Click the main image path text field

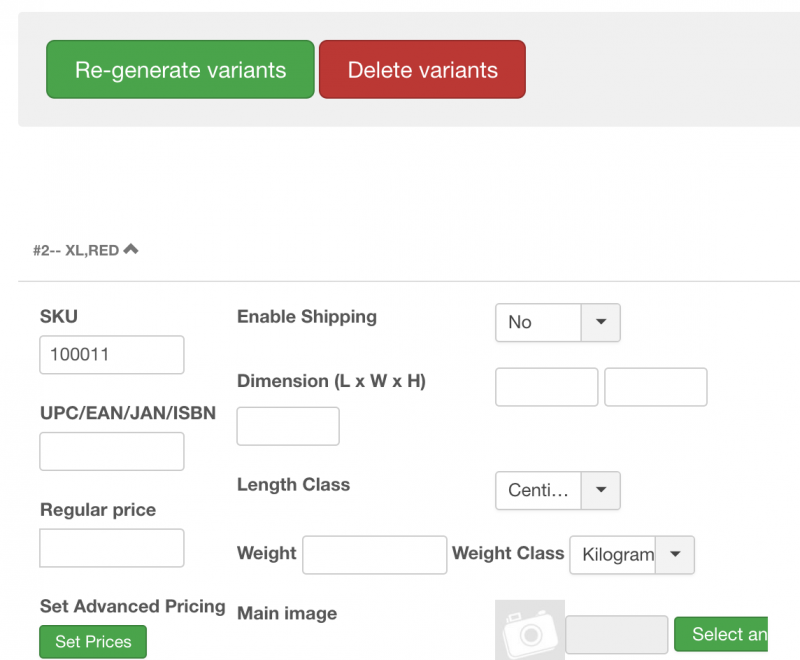coord(616,634)
